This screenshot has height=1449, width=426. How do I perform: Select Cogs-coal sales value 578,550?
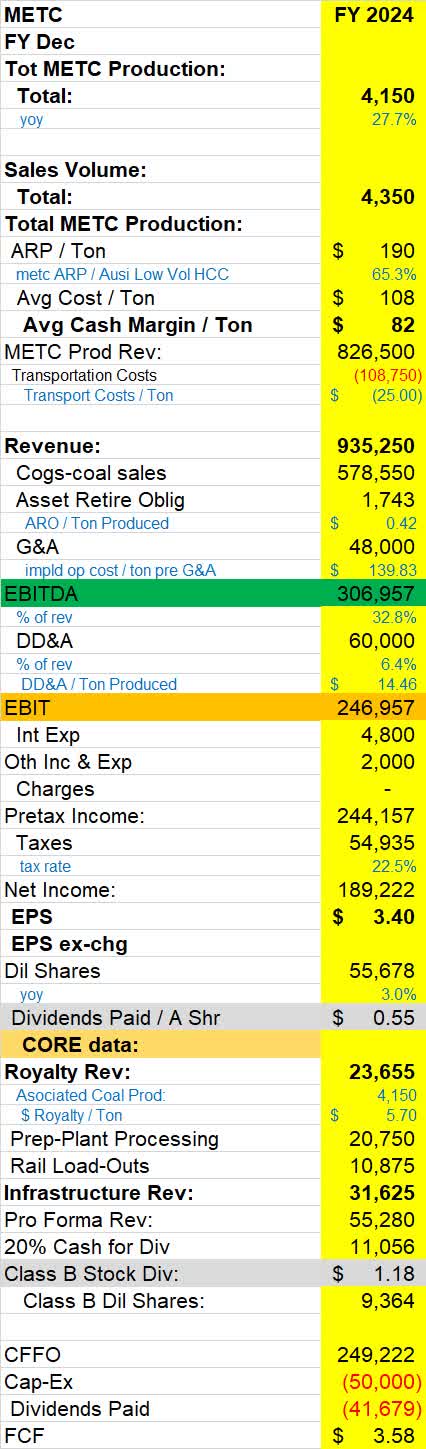click(x=374, y=473)
